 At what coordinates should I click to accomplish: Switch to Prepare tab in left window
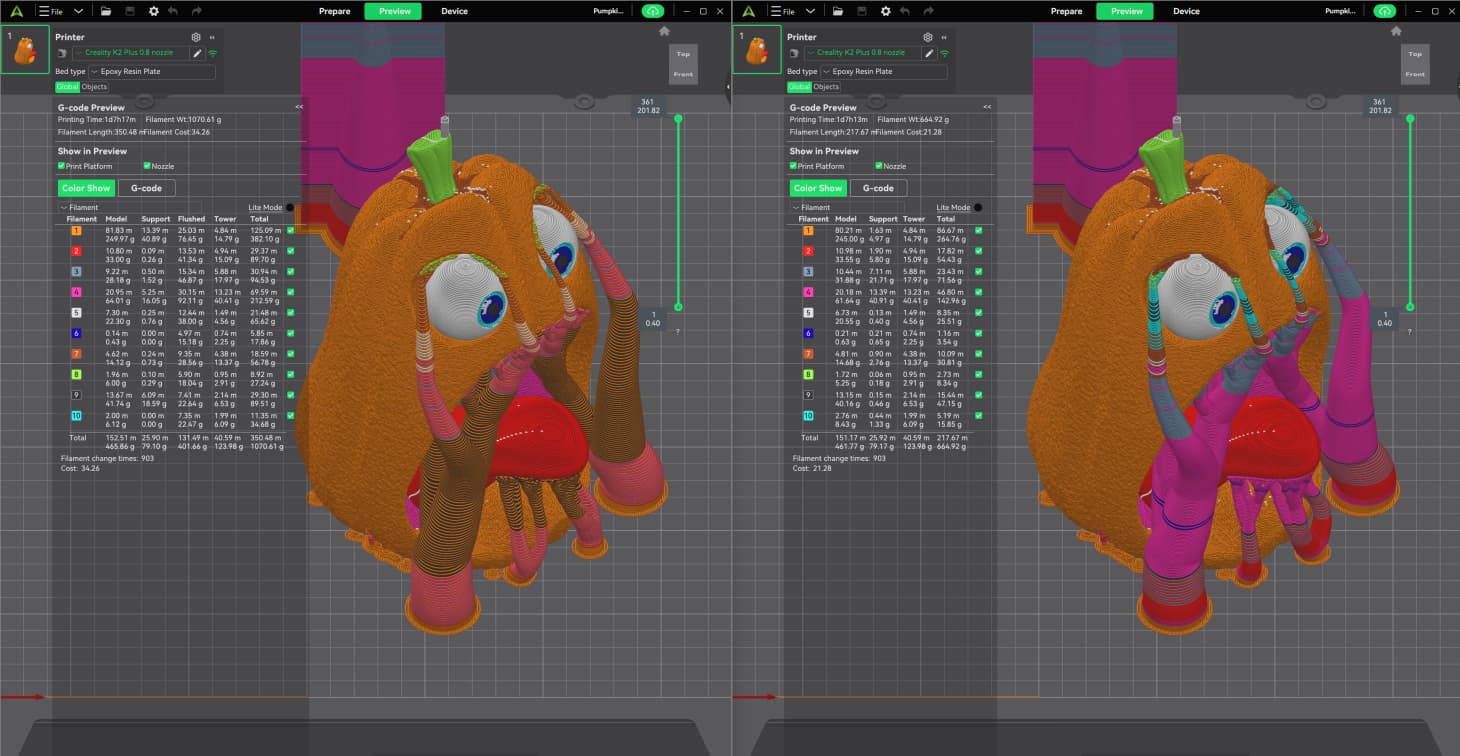[335, 11]
